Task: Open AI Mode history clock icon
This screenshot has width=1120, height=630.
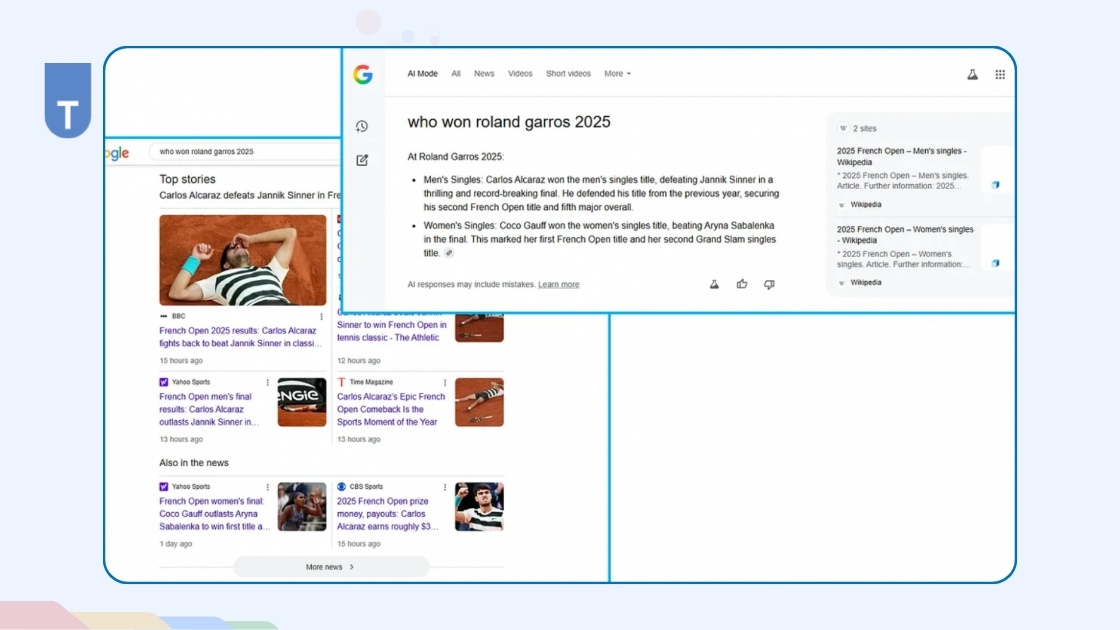Action: tap(362, 126)
